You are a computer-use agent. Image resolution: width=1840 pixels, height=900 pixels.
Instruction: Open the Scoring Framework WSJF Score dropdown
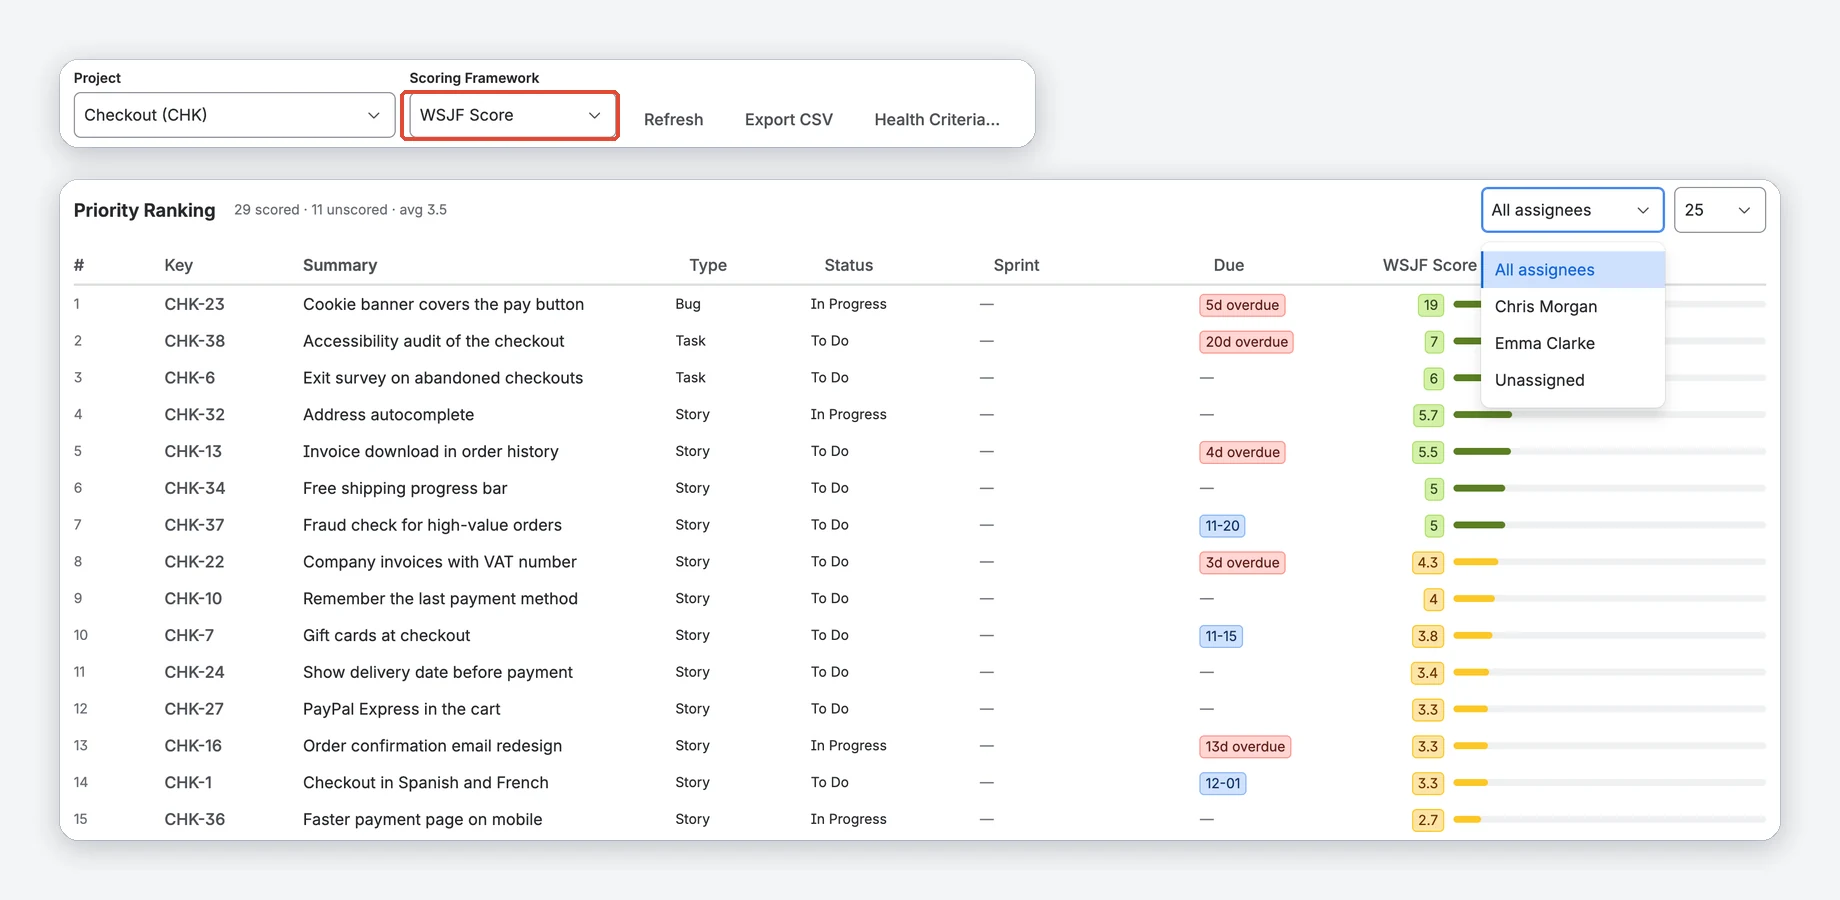pos(511,115)
